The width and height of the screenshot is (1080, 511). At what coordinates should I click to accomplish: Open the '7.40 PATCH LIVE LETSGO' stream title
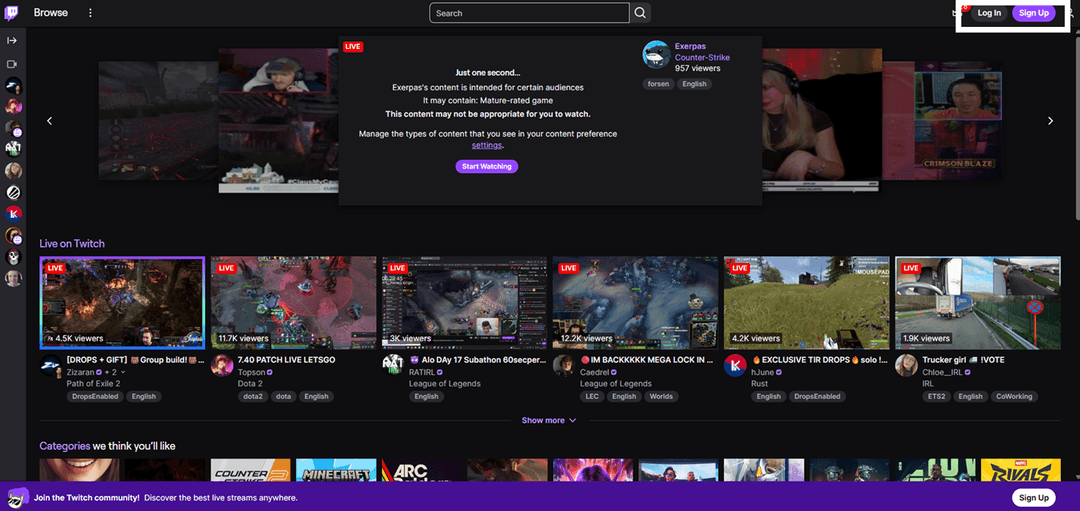pyautogui.click(x=287, y=360)
